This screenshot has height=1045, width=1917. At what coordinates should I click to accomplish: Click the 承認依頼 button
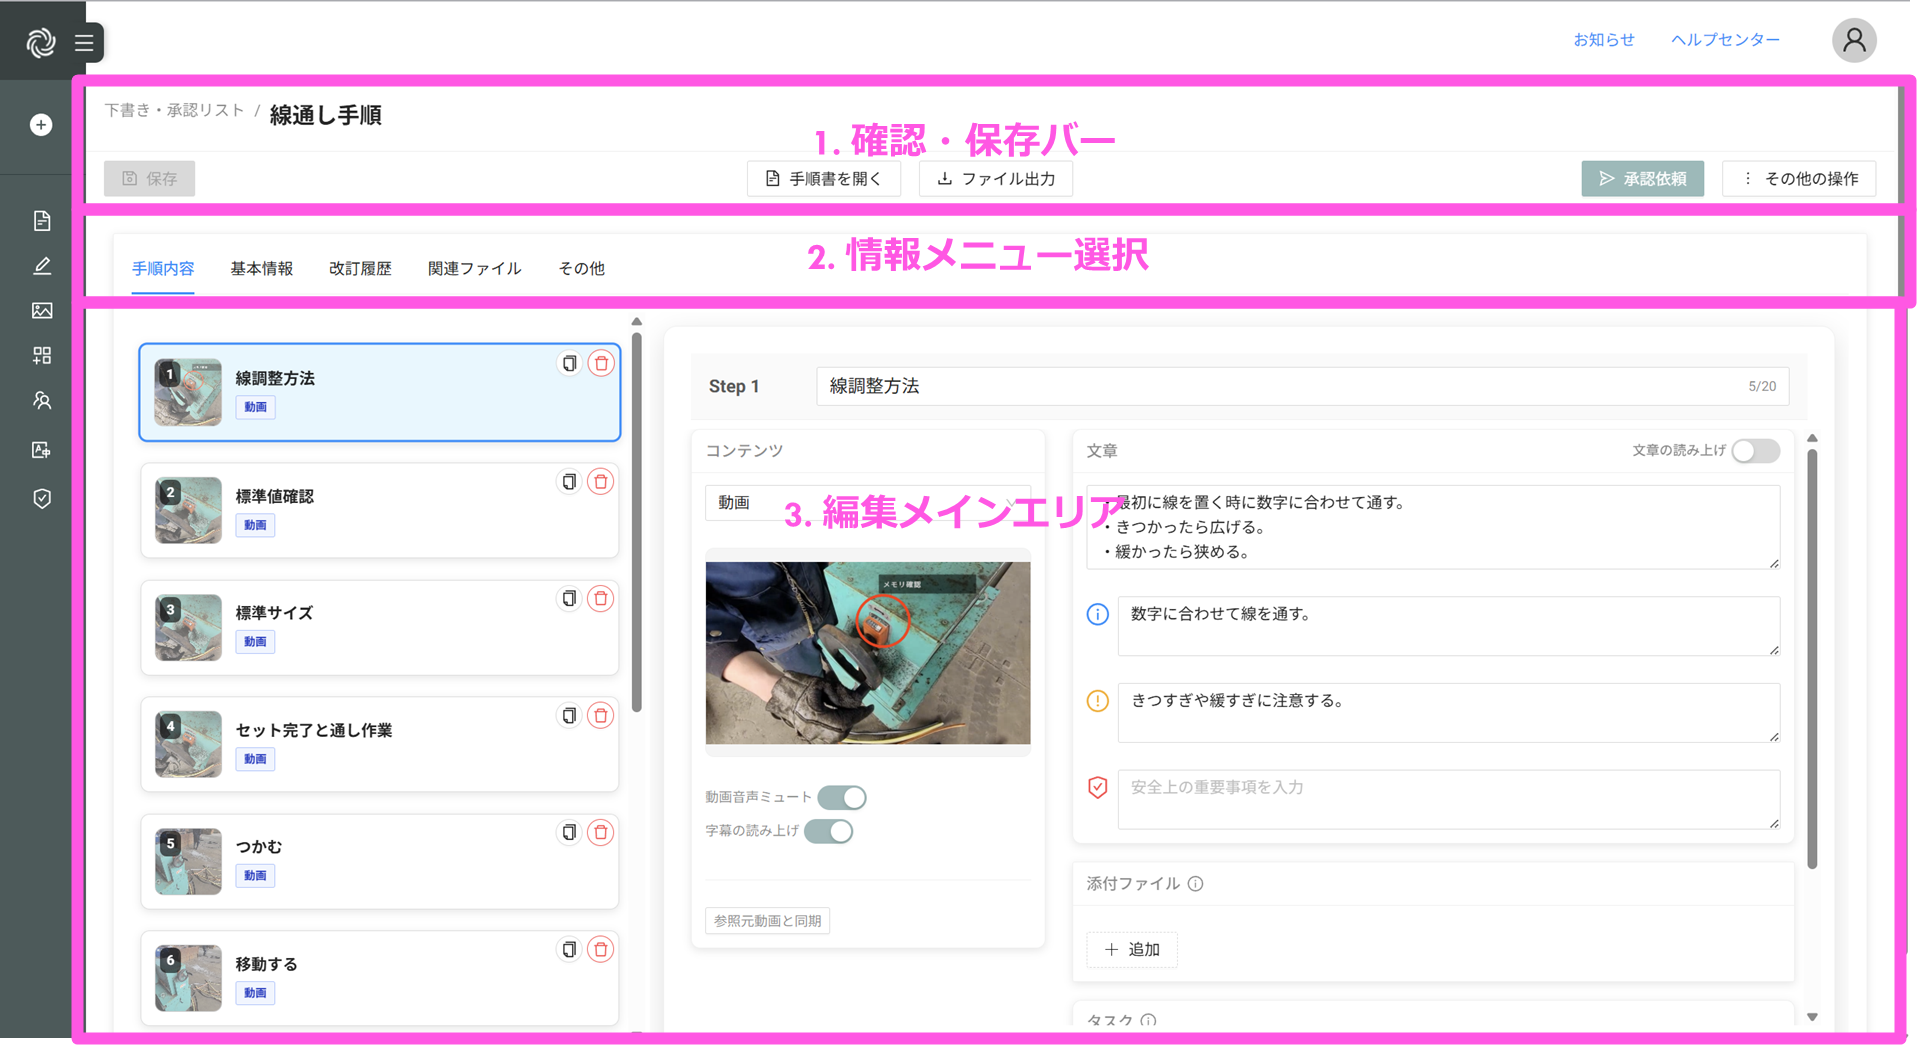pos(1642,179)
